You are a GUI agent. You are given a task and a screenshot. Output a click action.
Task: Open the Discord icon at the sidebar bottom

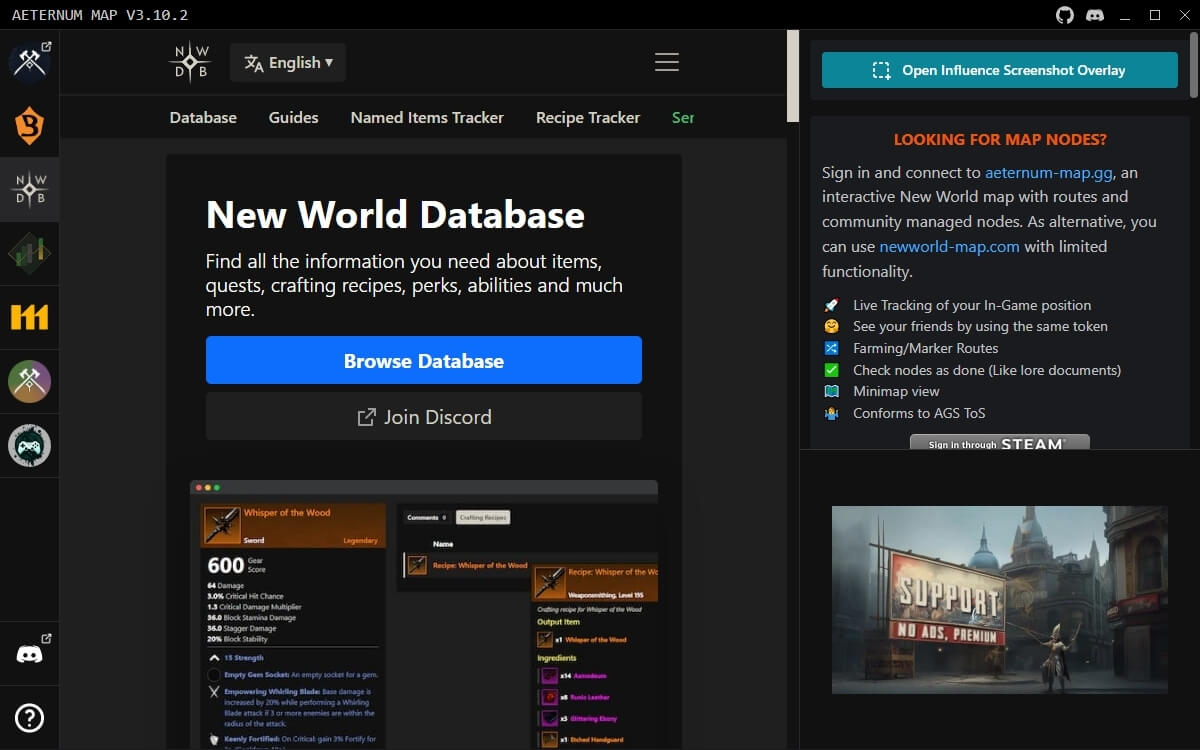click(x=30, y=654)
